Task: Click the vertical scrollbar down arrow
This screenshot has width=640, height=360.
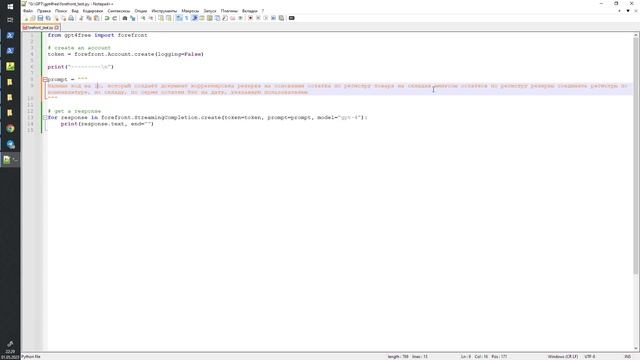Action: click(636, 348)
